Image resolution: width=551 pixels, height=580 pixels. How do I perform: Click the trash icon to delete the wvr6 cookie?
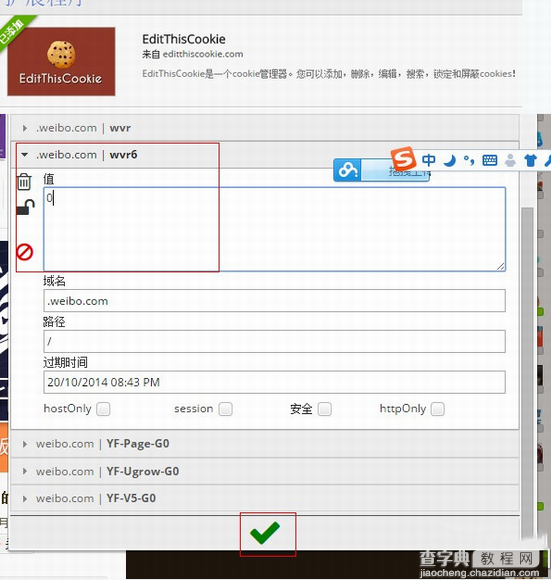[24, 182]
